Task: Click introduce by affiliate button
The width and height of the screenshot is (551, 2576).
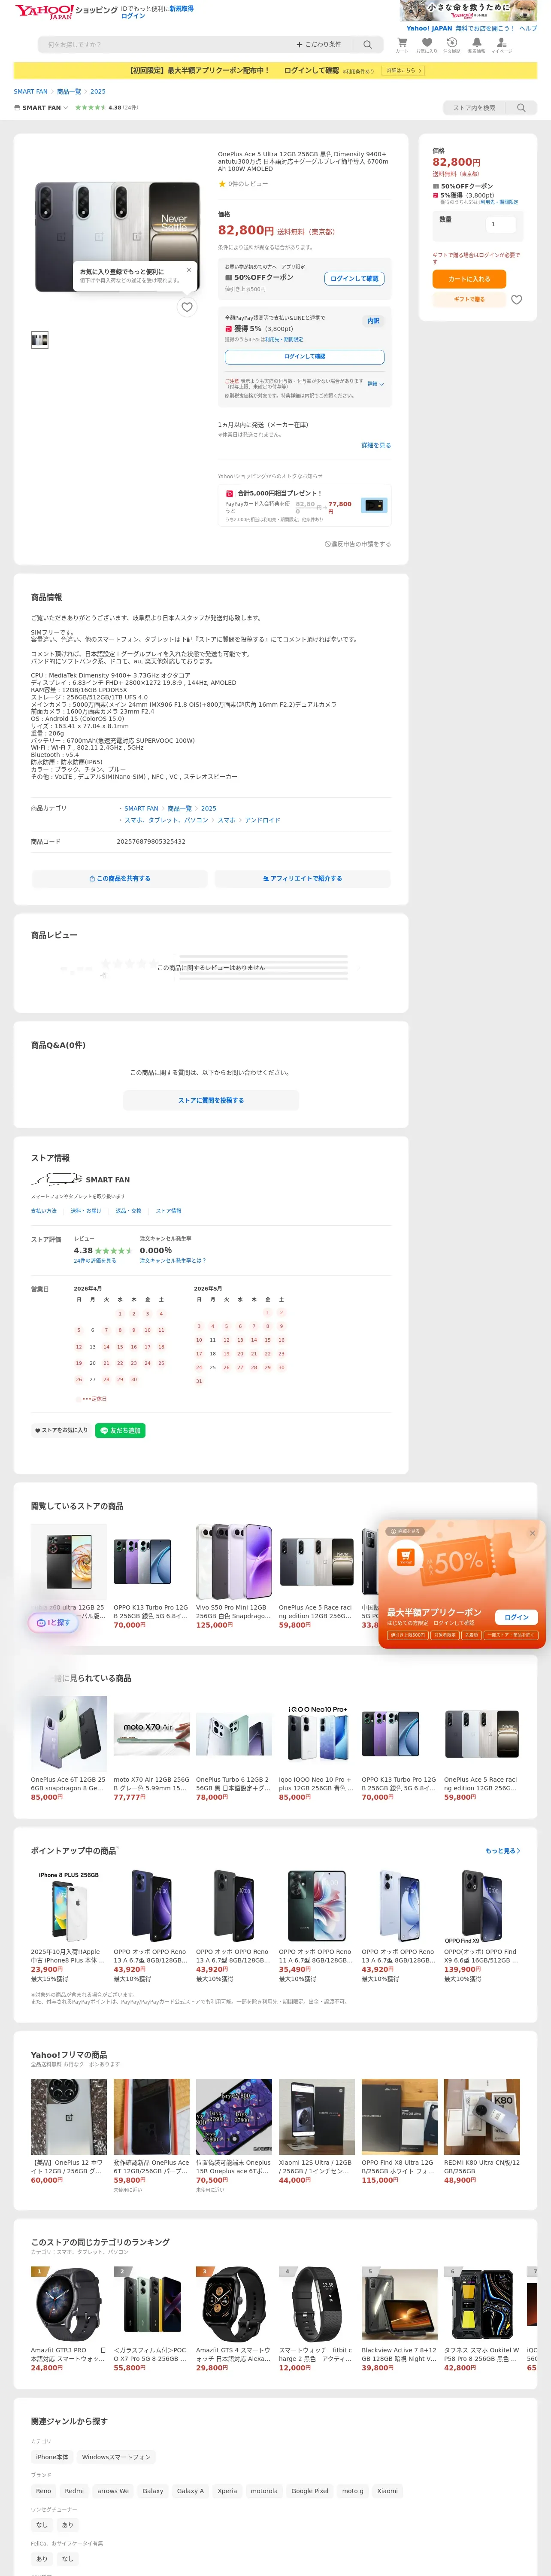Action: [x=302, y=879]
